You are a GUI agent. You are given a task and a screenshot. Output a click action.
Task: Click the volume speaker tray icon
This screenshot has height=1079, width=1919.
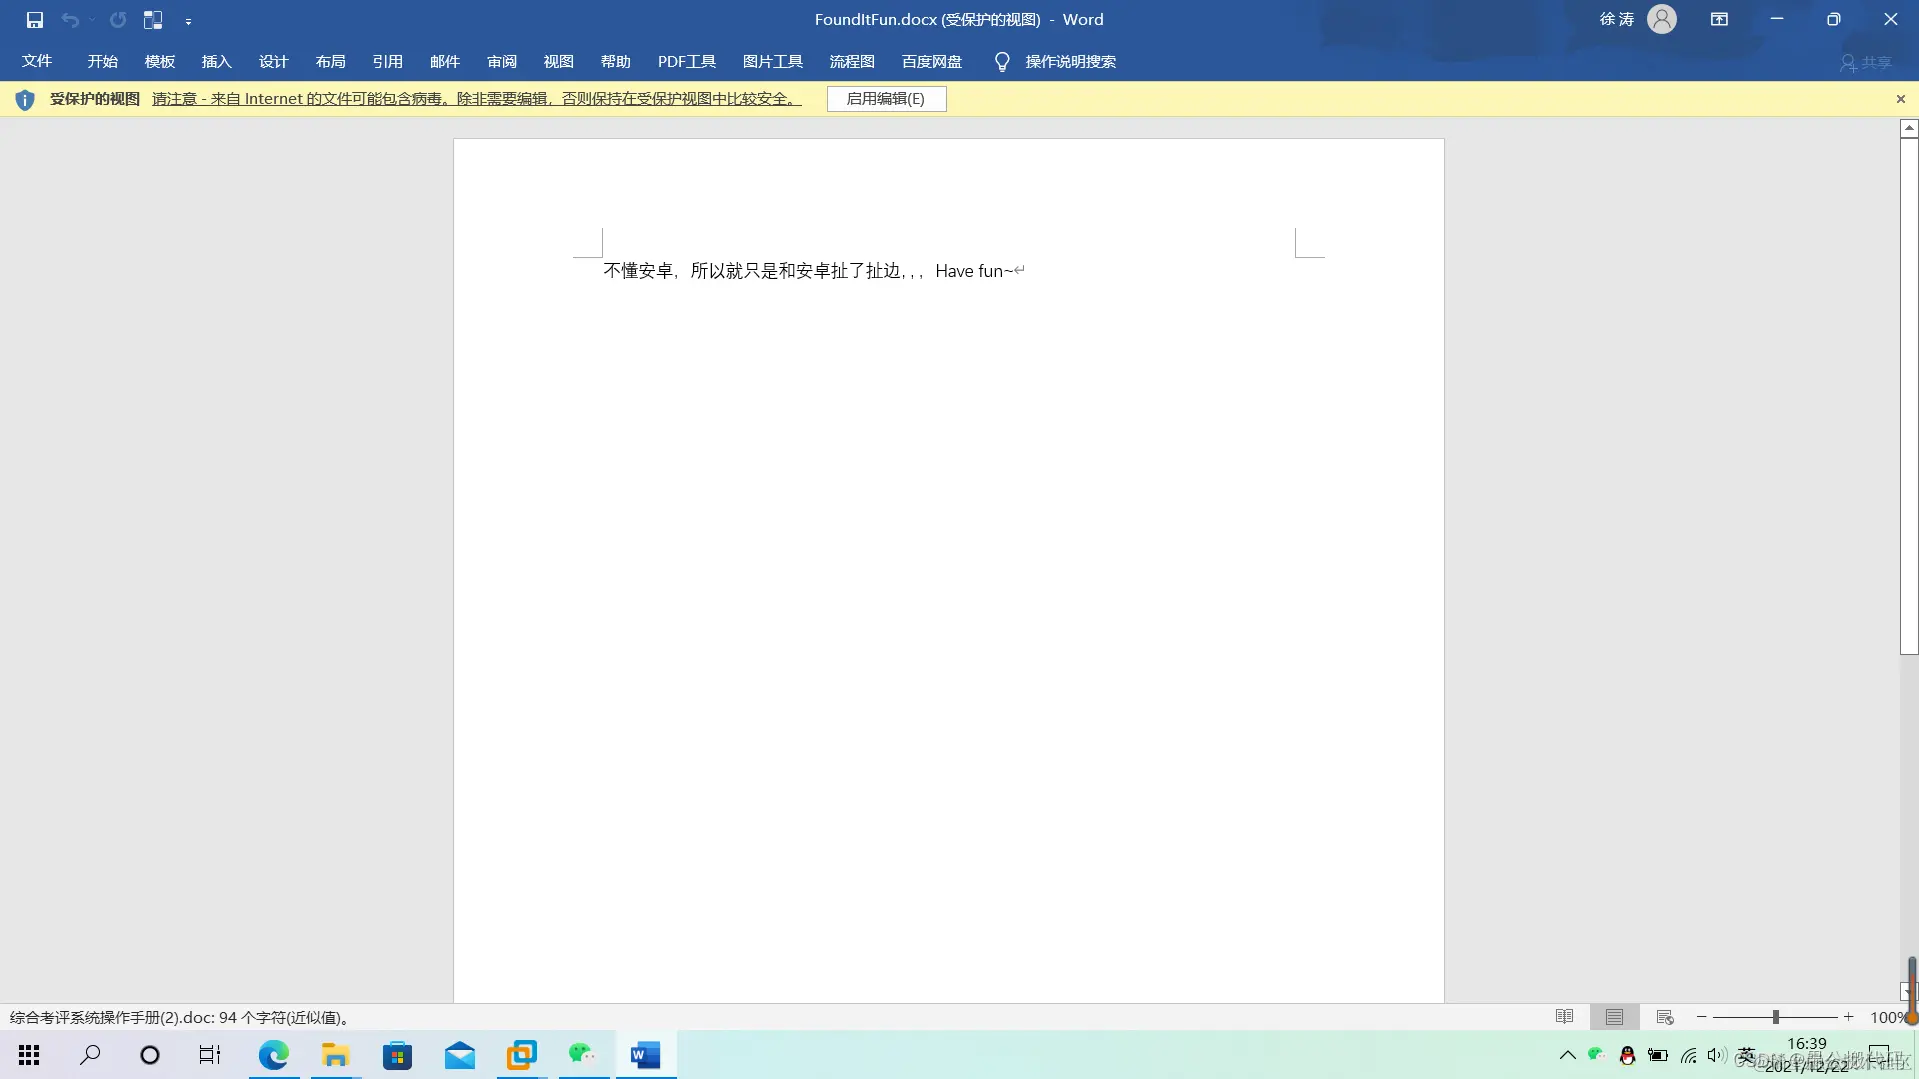pos(1717,1055)
